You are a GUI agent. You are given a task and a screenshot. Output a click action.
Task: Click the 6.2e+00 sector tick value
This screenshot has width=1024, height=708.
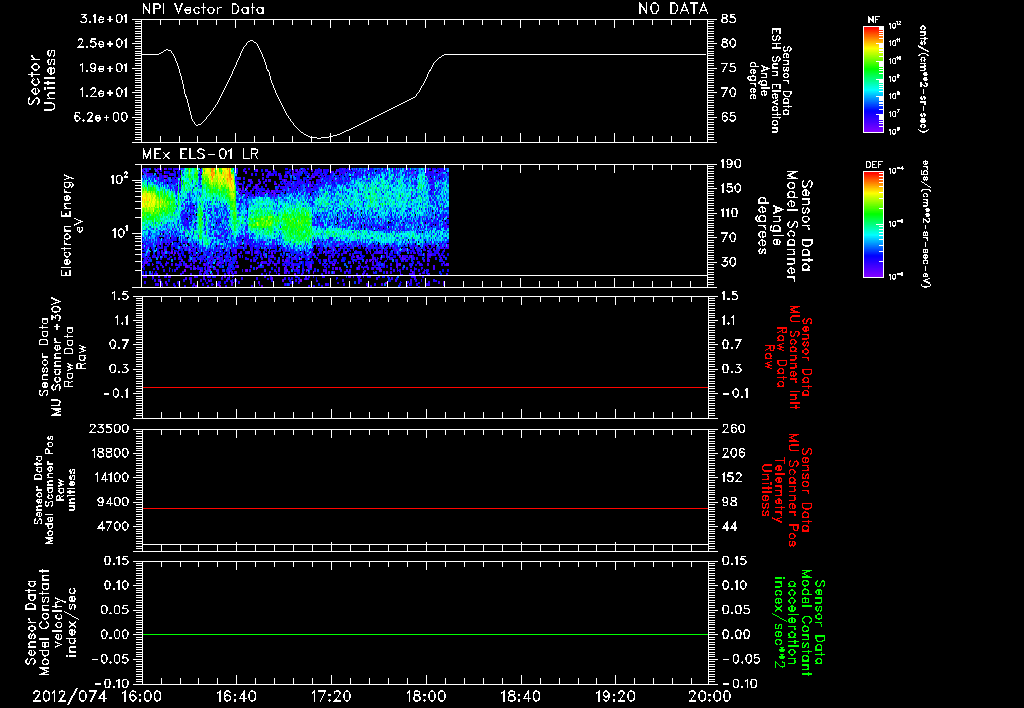tap(103, 118)
